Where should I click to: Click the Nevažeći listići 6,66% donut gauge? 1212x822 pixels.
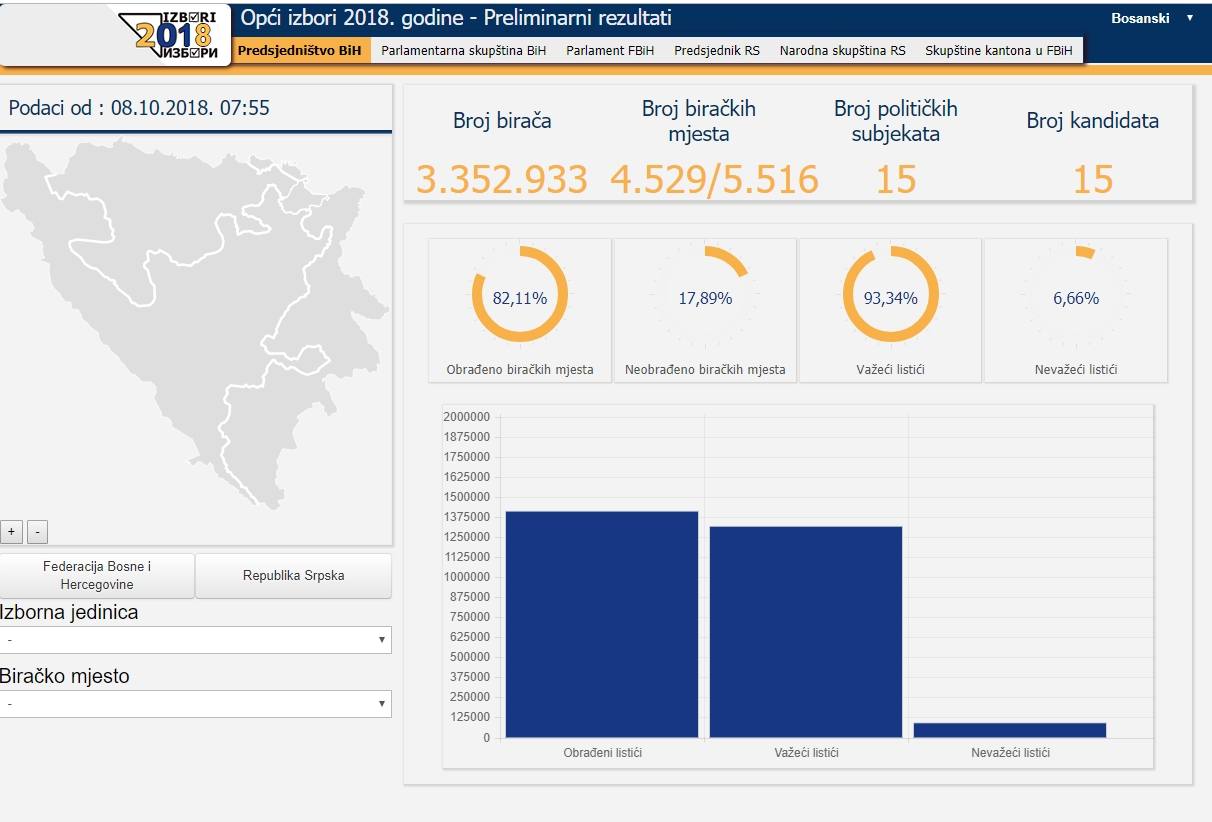[1075, 296]
